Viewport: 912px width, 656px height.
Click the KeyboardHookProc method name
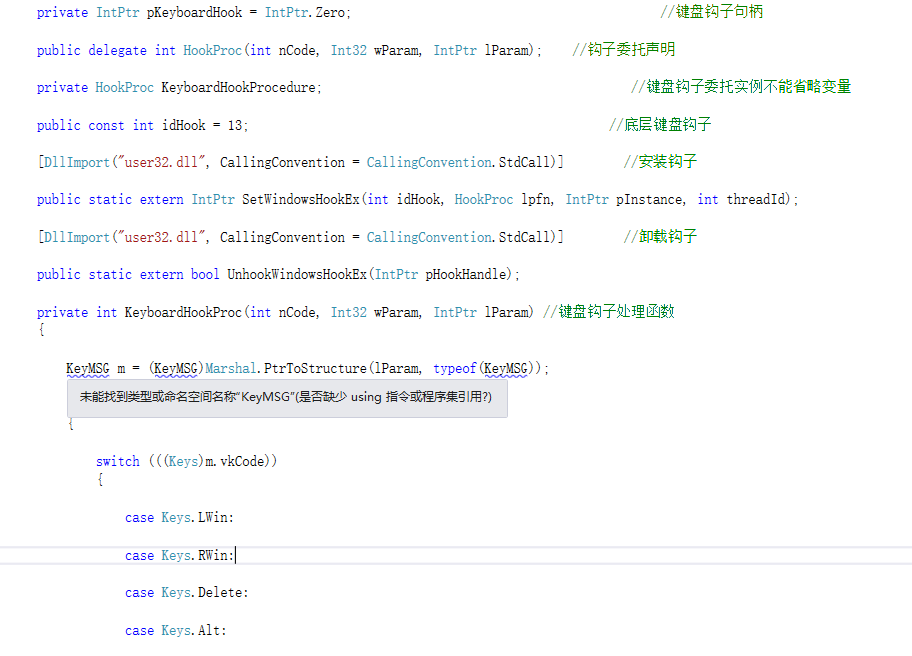click(183, 312)
